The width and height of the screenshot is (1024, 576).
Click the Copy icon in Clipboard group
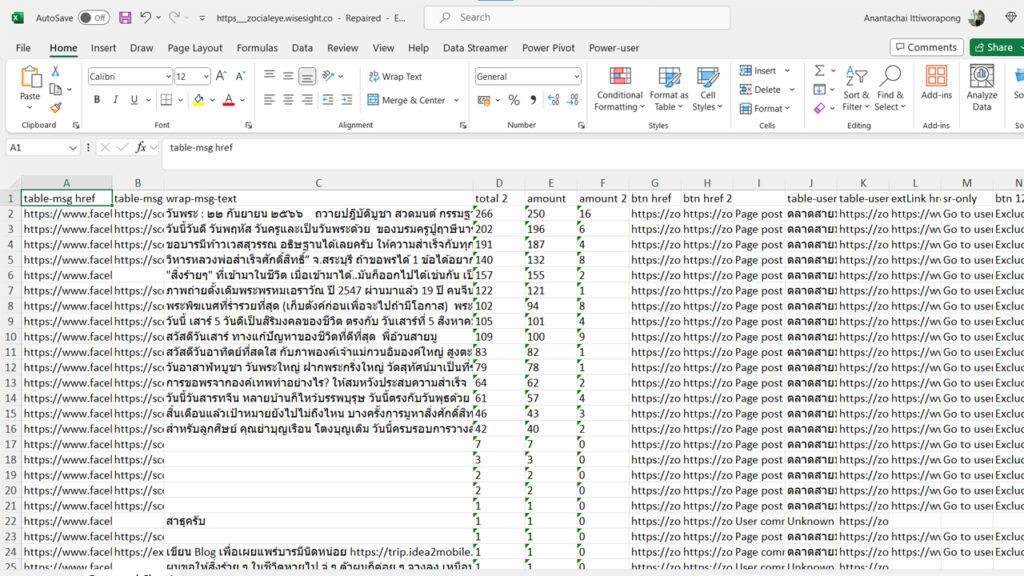pyautogui.click(x=56, y=89)
